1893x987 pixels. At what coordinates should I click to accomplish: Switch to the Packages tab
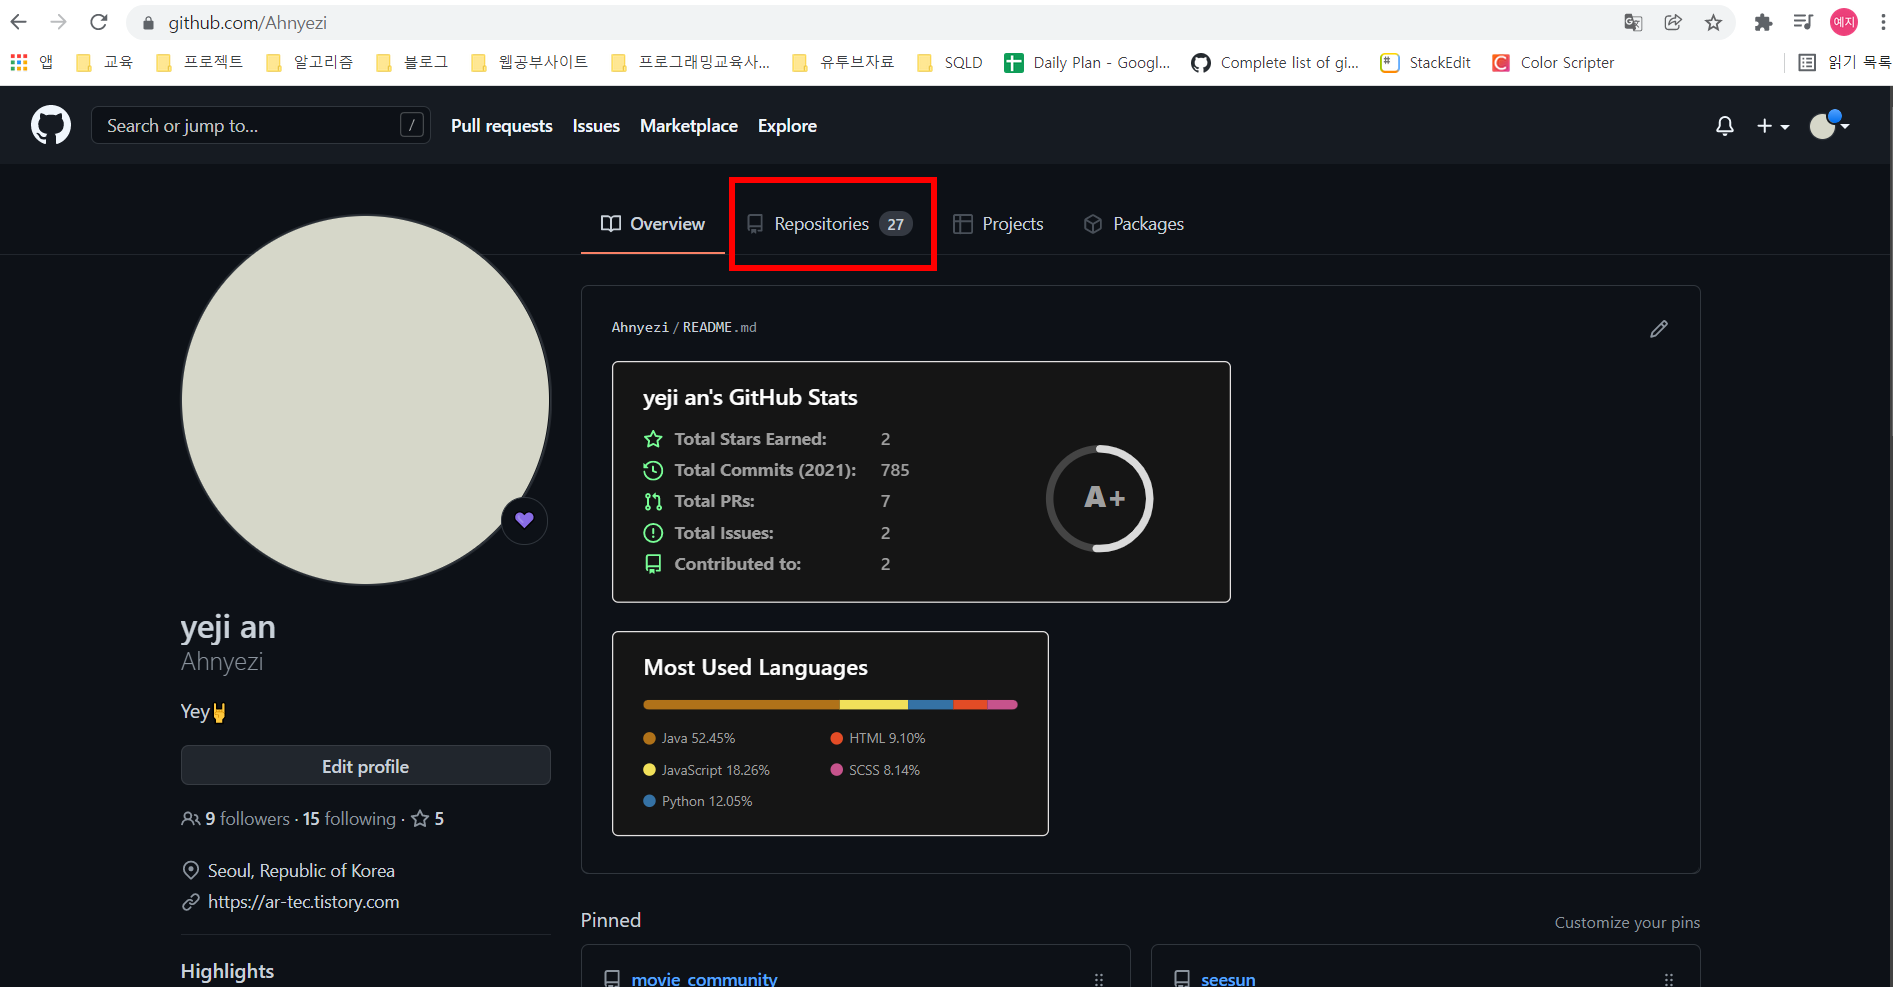click(1134, 224)
